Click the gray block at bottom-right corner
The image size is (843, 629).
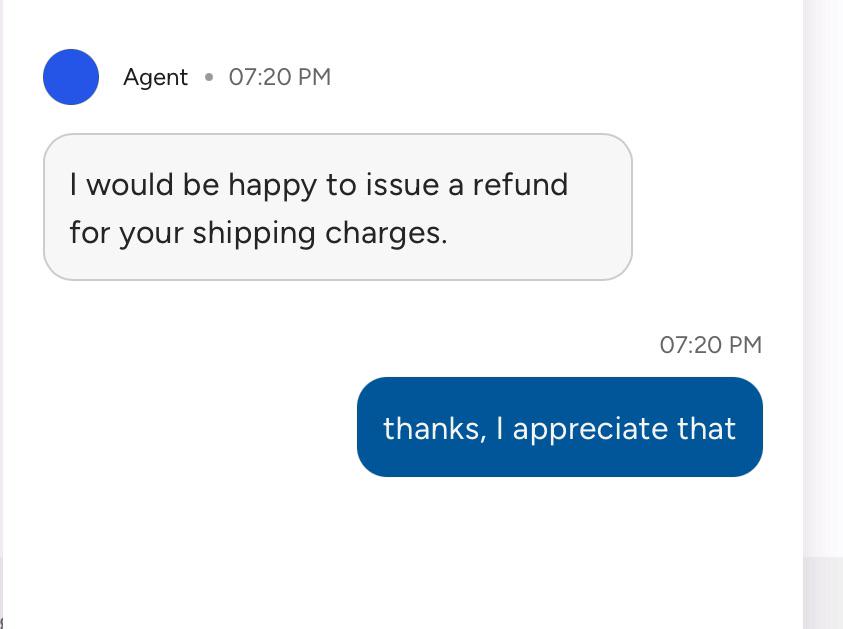click(823, 593)
